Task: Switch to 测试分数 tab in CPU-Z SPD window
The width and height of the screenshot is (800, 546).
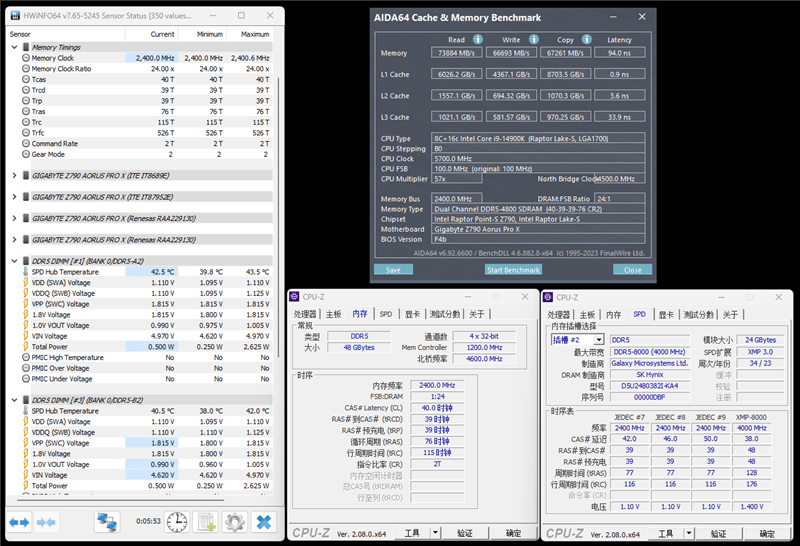Action: click(698, 315)
